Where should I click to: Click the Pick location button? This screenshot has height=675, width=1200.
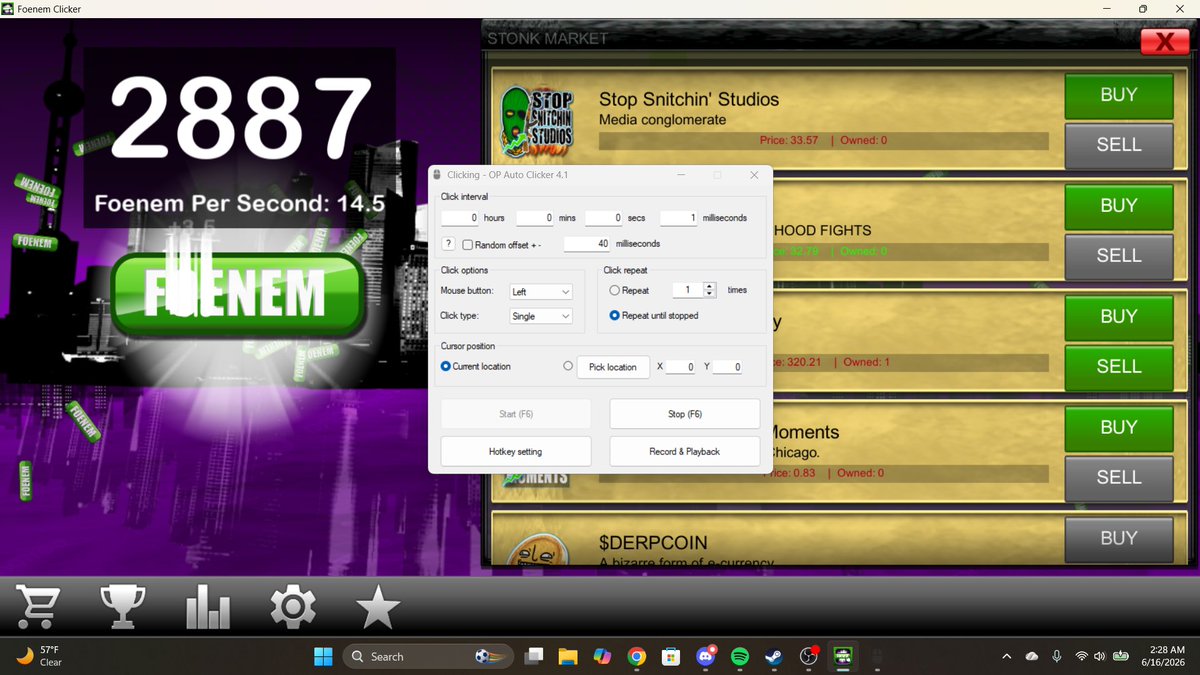[613, 367]
